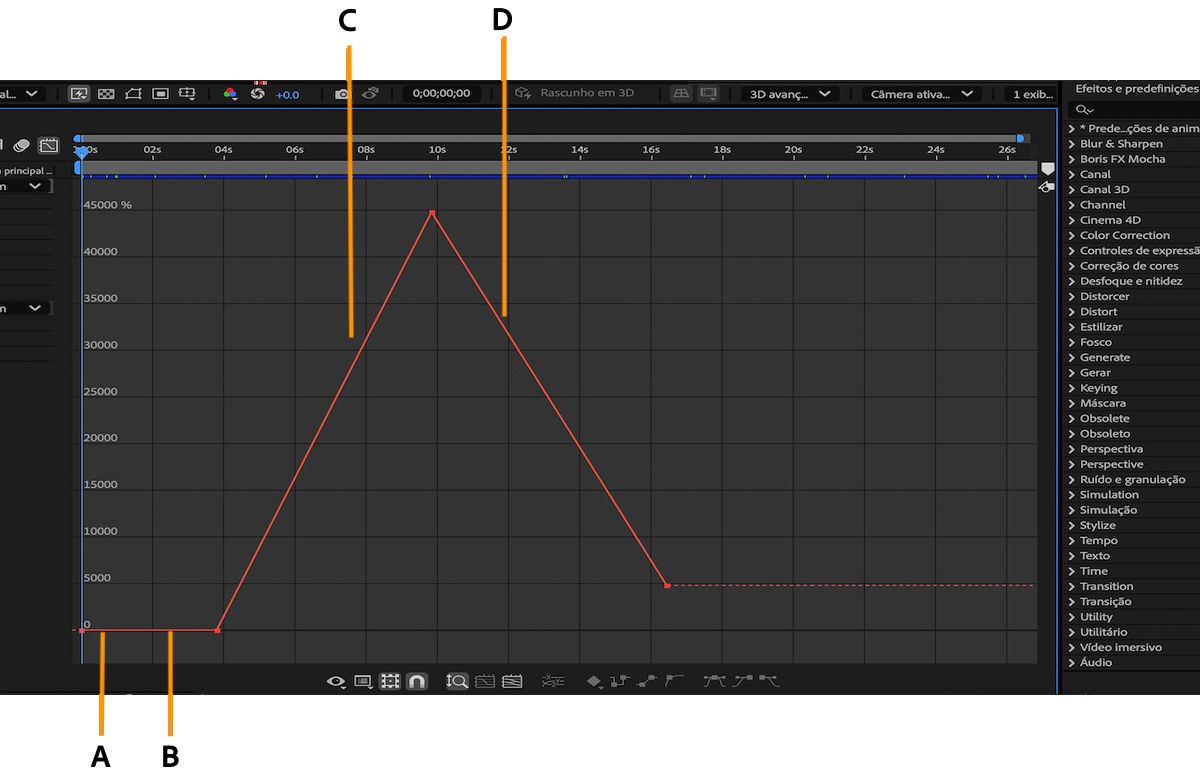Toggle the transparency grid icon
The height and width of the screenshot is (775, 1200).
(x=106, y=93)
